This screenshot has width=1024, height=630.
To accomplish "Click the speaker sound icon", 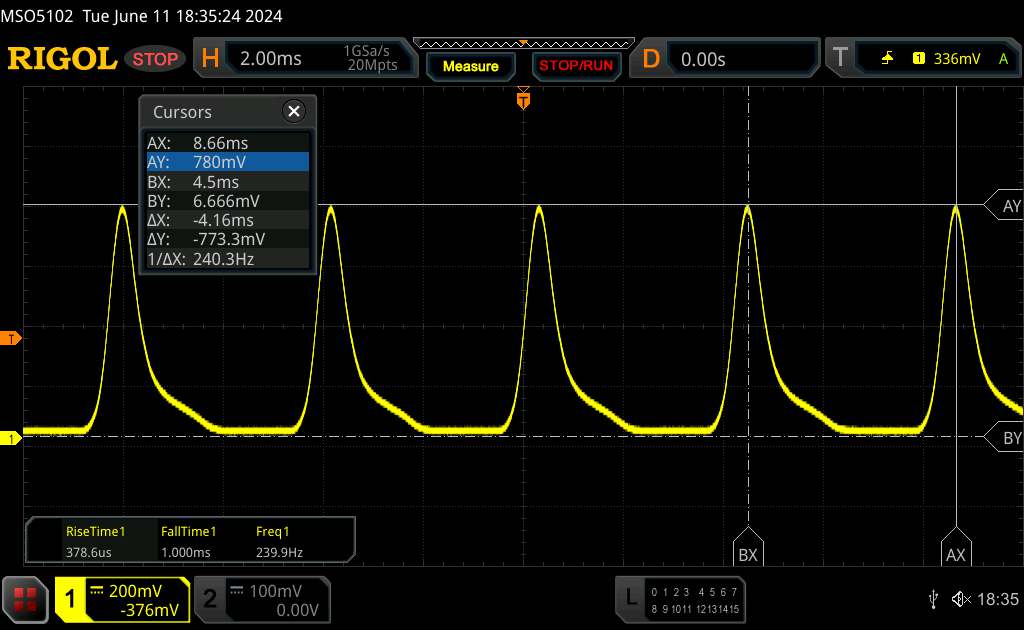I will (961, 599).
